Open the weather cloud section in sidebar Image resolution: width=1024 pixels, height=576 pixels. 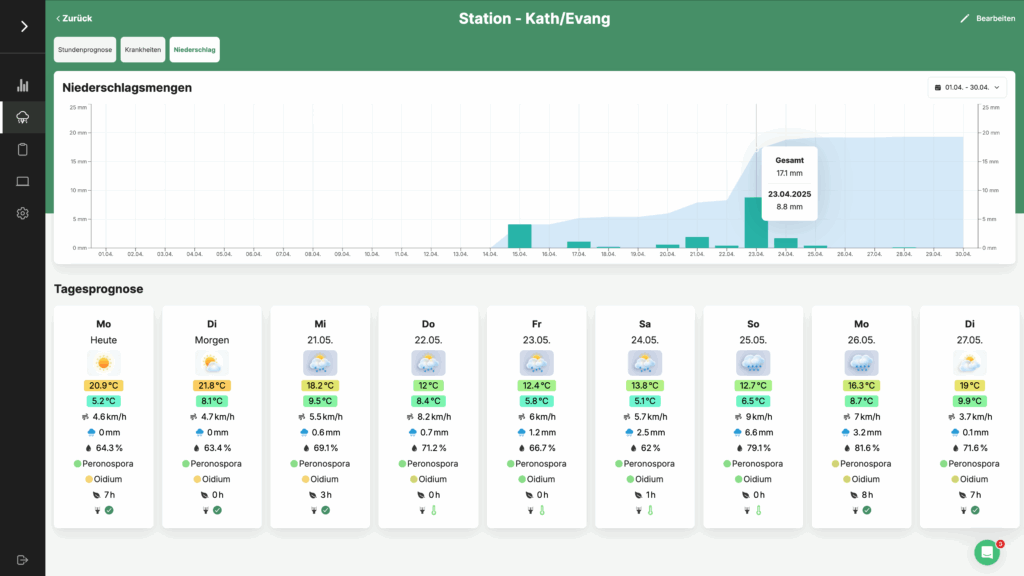(23, 118)
